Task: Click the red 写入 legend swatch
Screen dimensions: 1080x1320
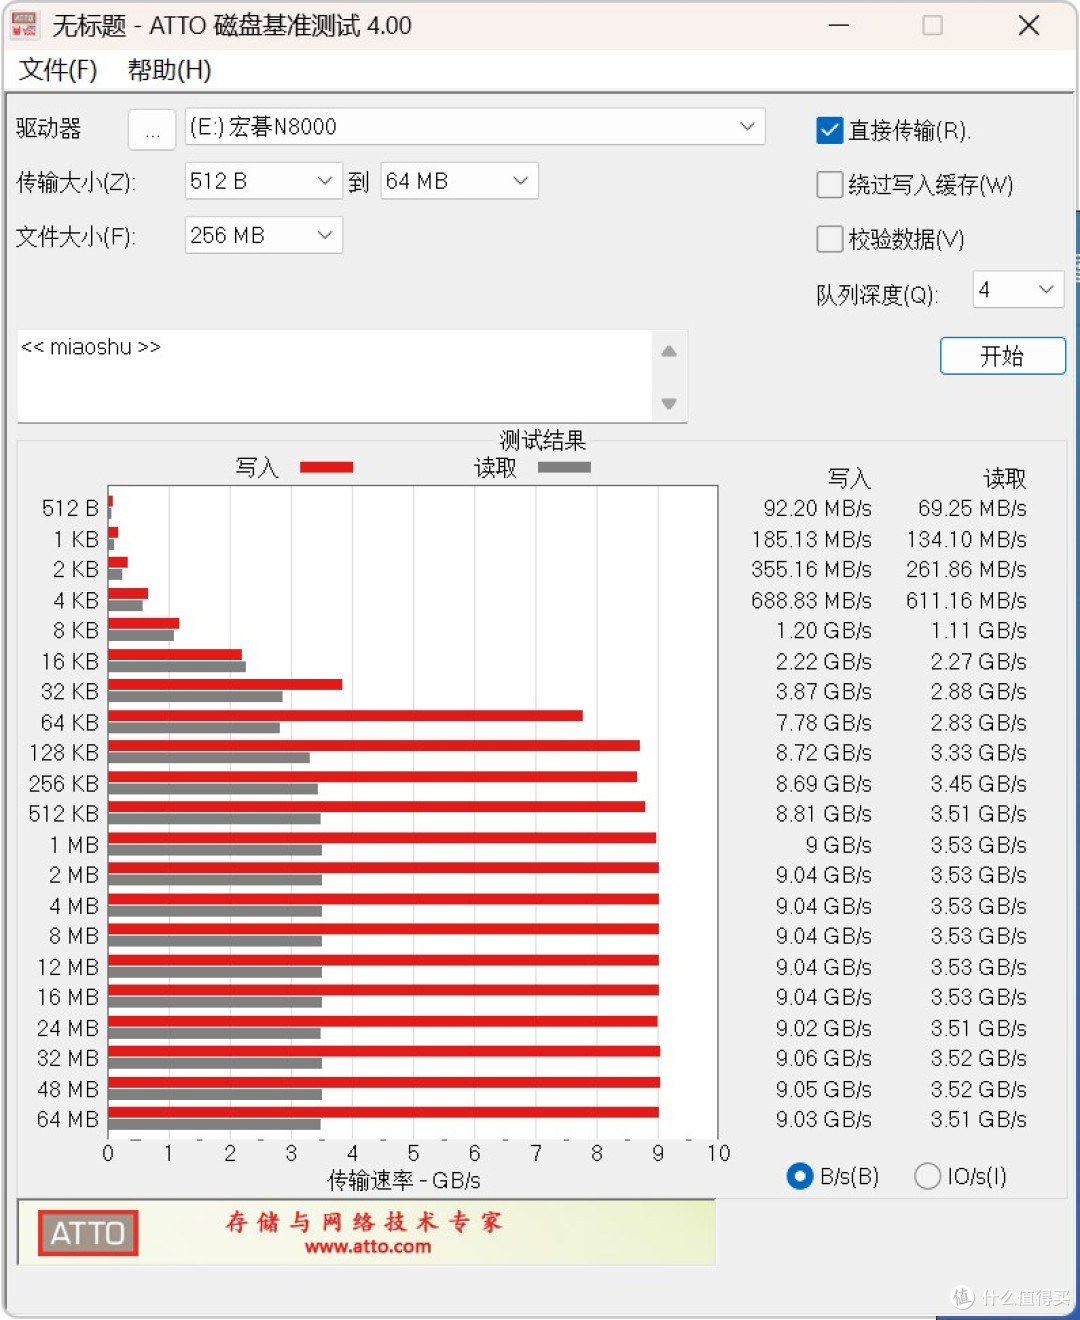Action: [x=326, y=467]
